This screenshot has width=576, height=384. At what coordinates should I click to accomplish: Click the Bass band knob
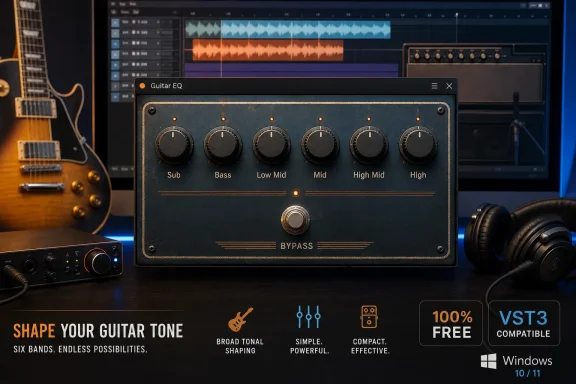pos(223,145)
